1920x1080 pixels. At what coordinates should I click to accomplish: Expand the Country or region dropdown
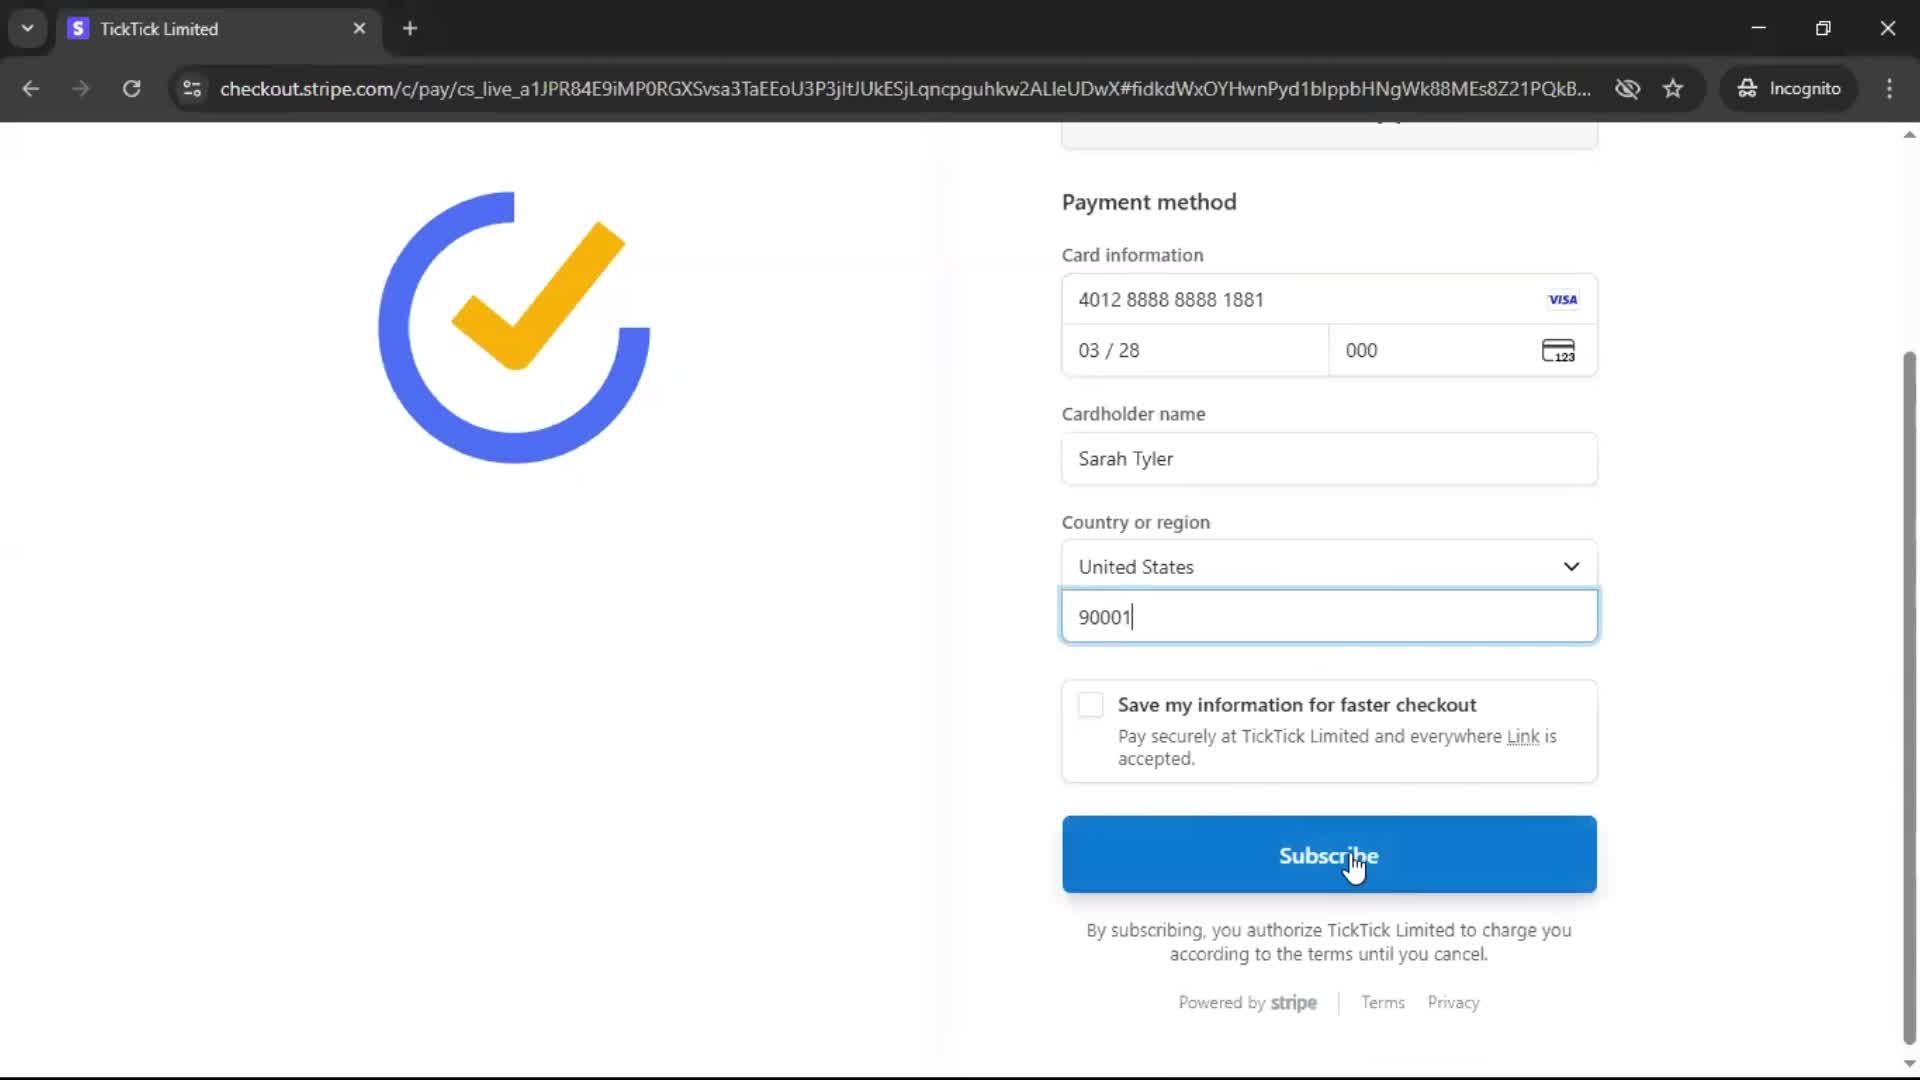point(1328,567)
